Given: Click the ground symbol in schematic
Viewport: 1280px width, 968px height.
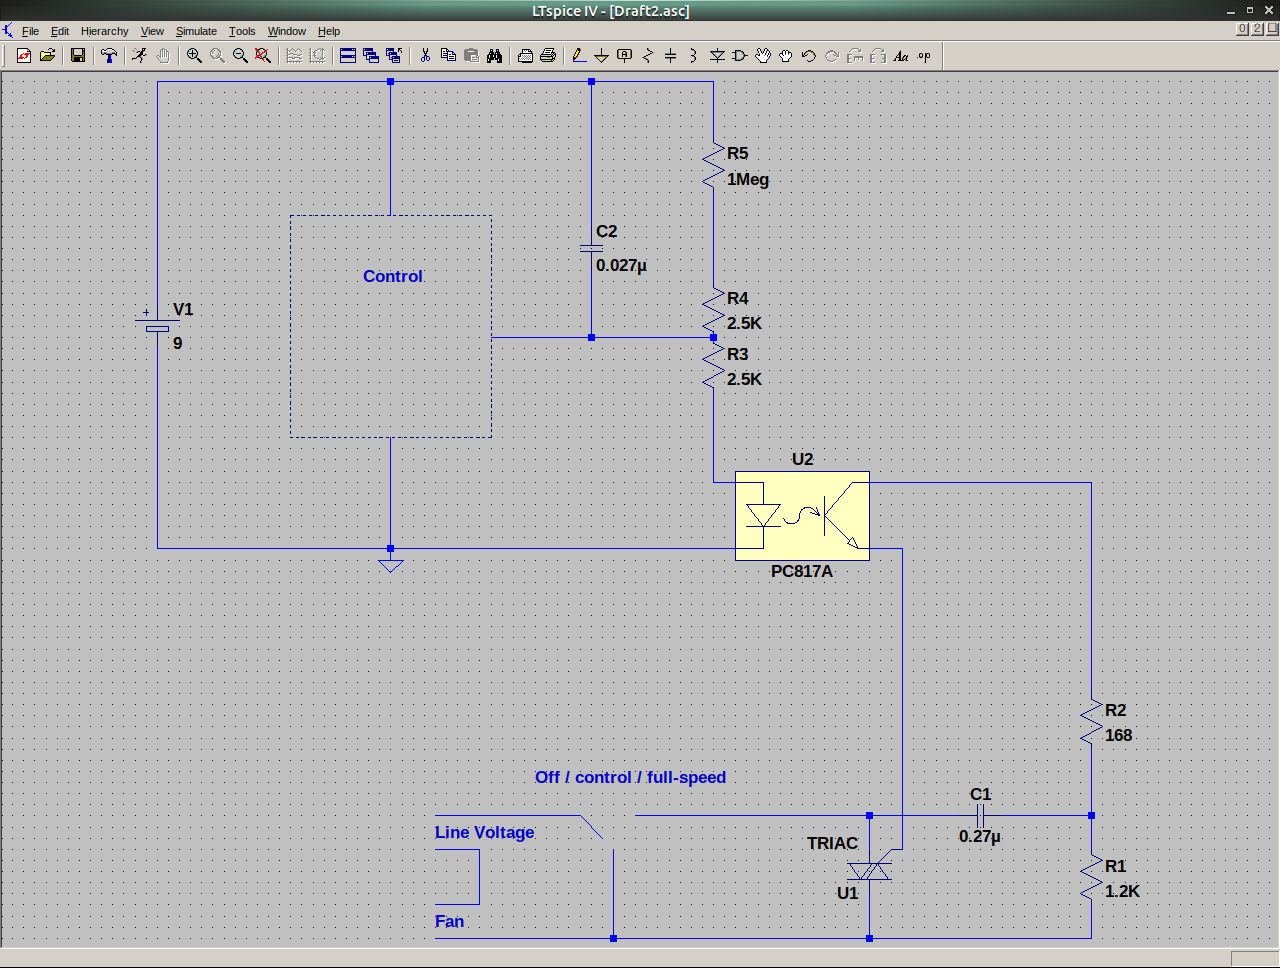Looking at the screenshot, I should click(x=390, y=565).
